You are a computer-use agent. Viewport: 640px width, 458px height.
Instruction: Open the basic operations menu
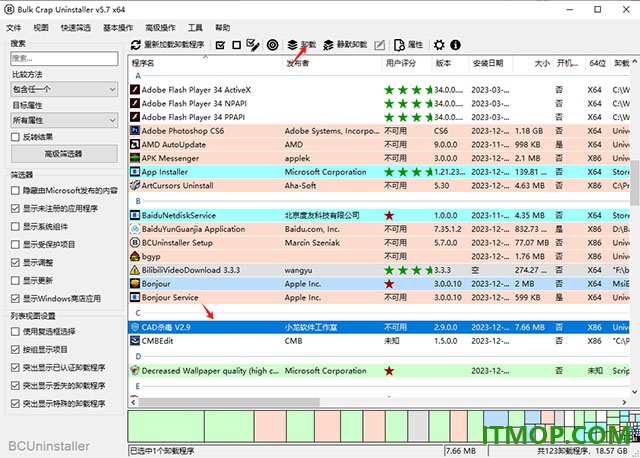118,28
